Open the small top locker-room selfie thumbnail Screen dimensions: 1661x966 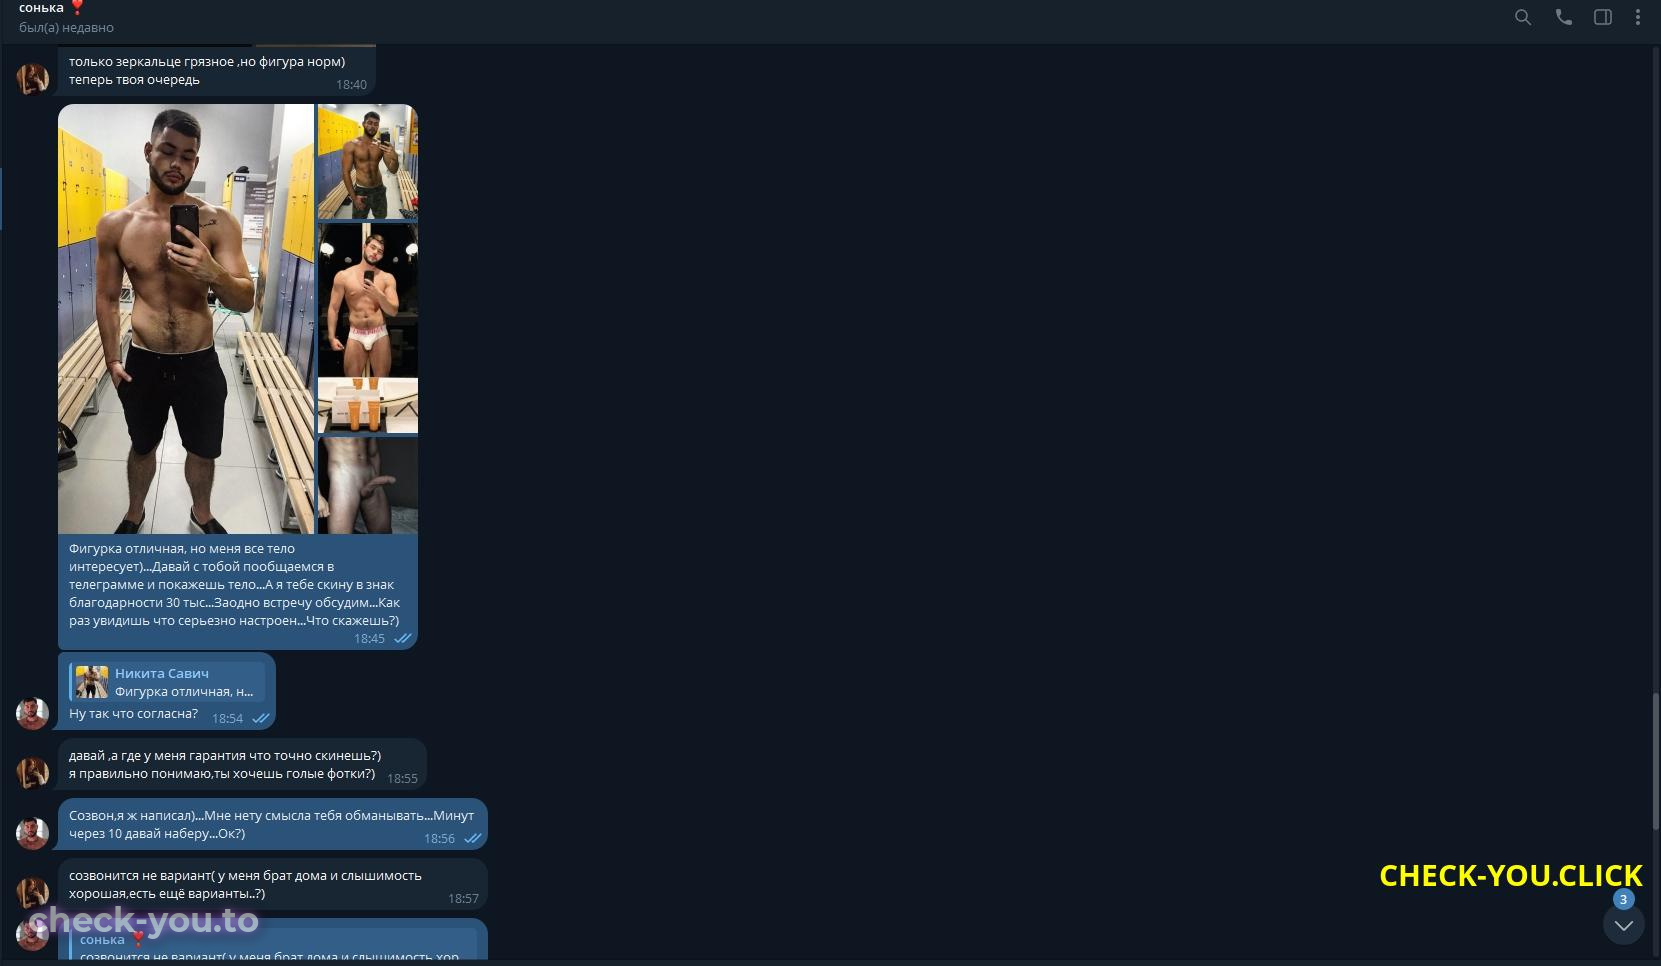pyautogui.click(x=368, y=161)
